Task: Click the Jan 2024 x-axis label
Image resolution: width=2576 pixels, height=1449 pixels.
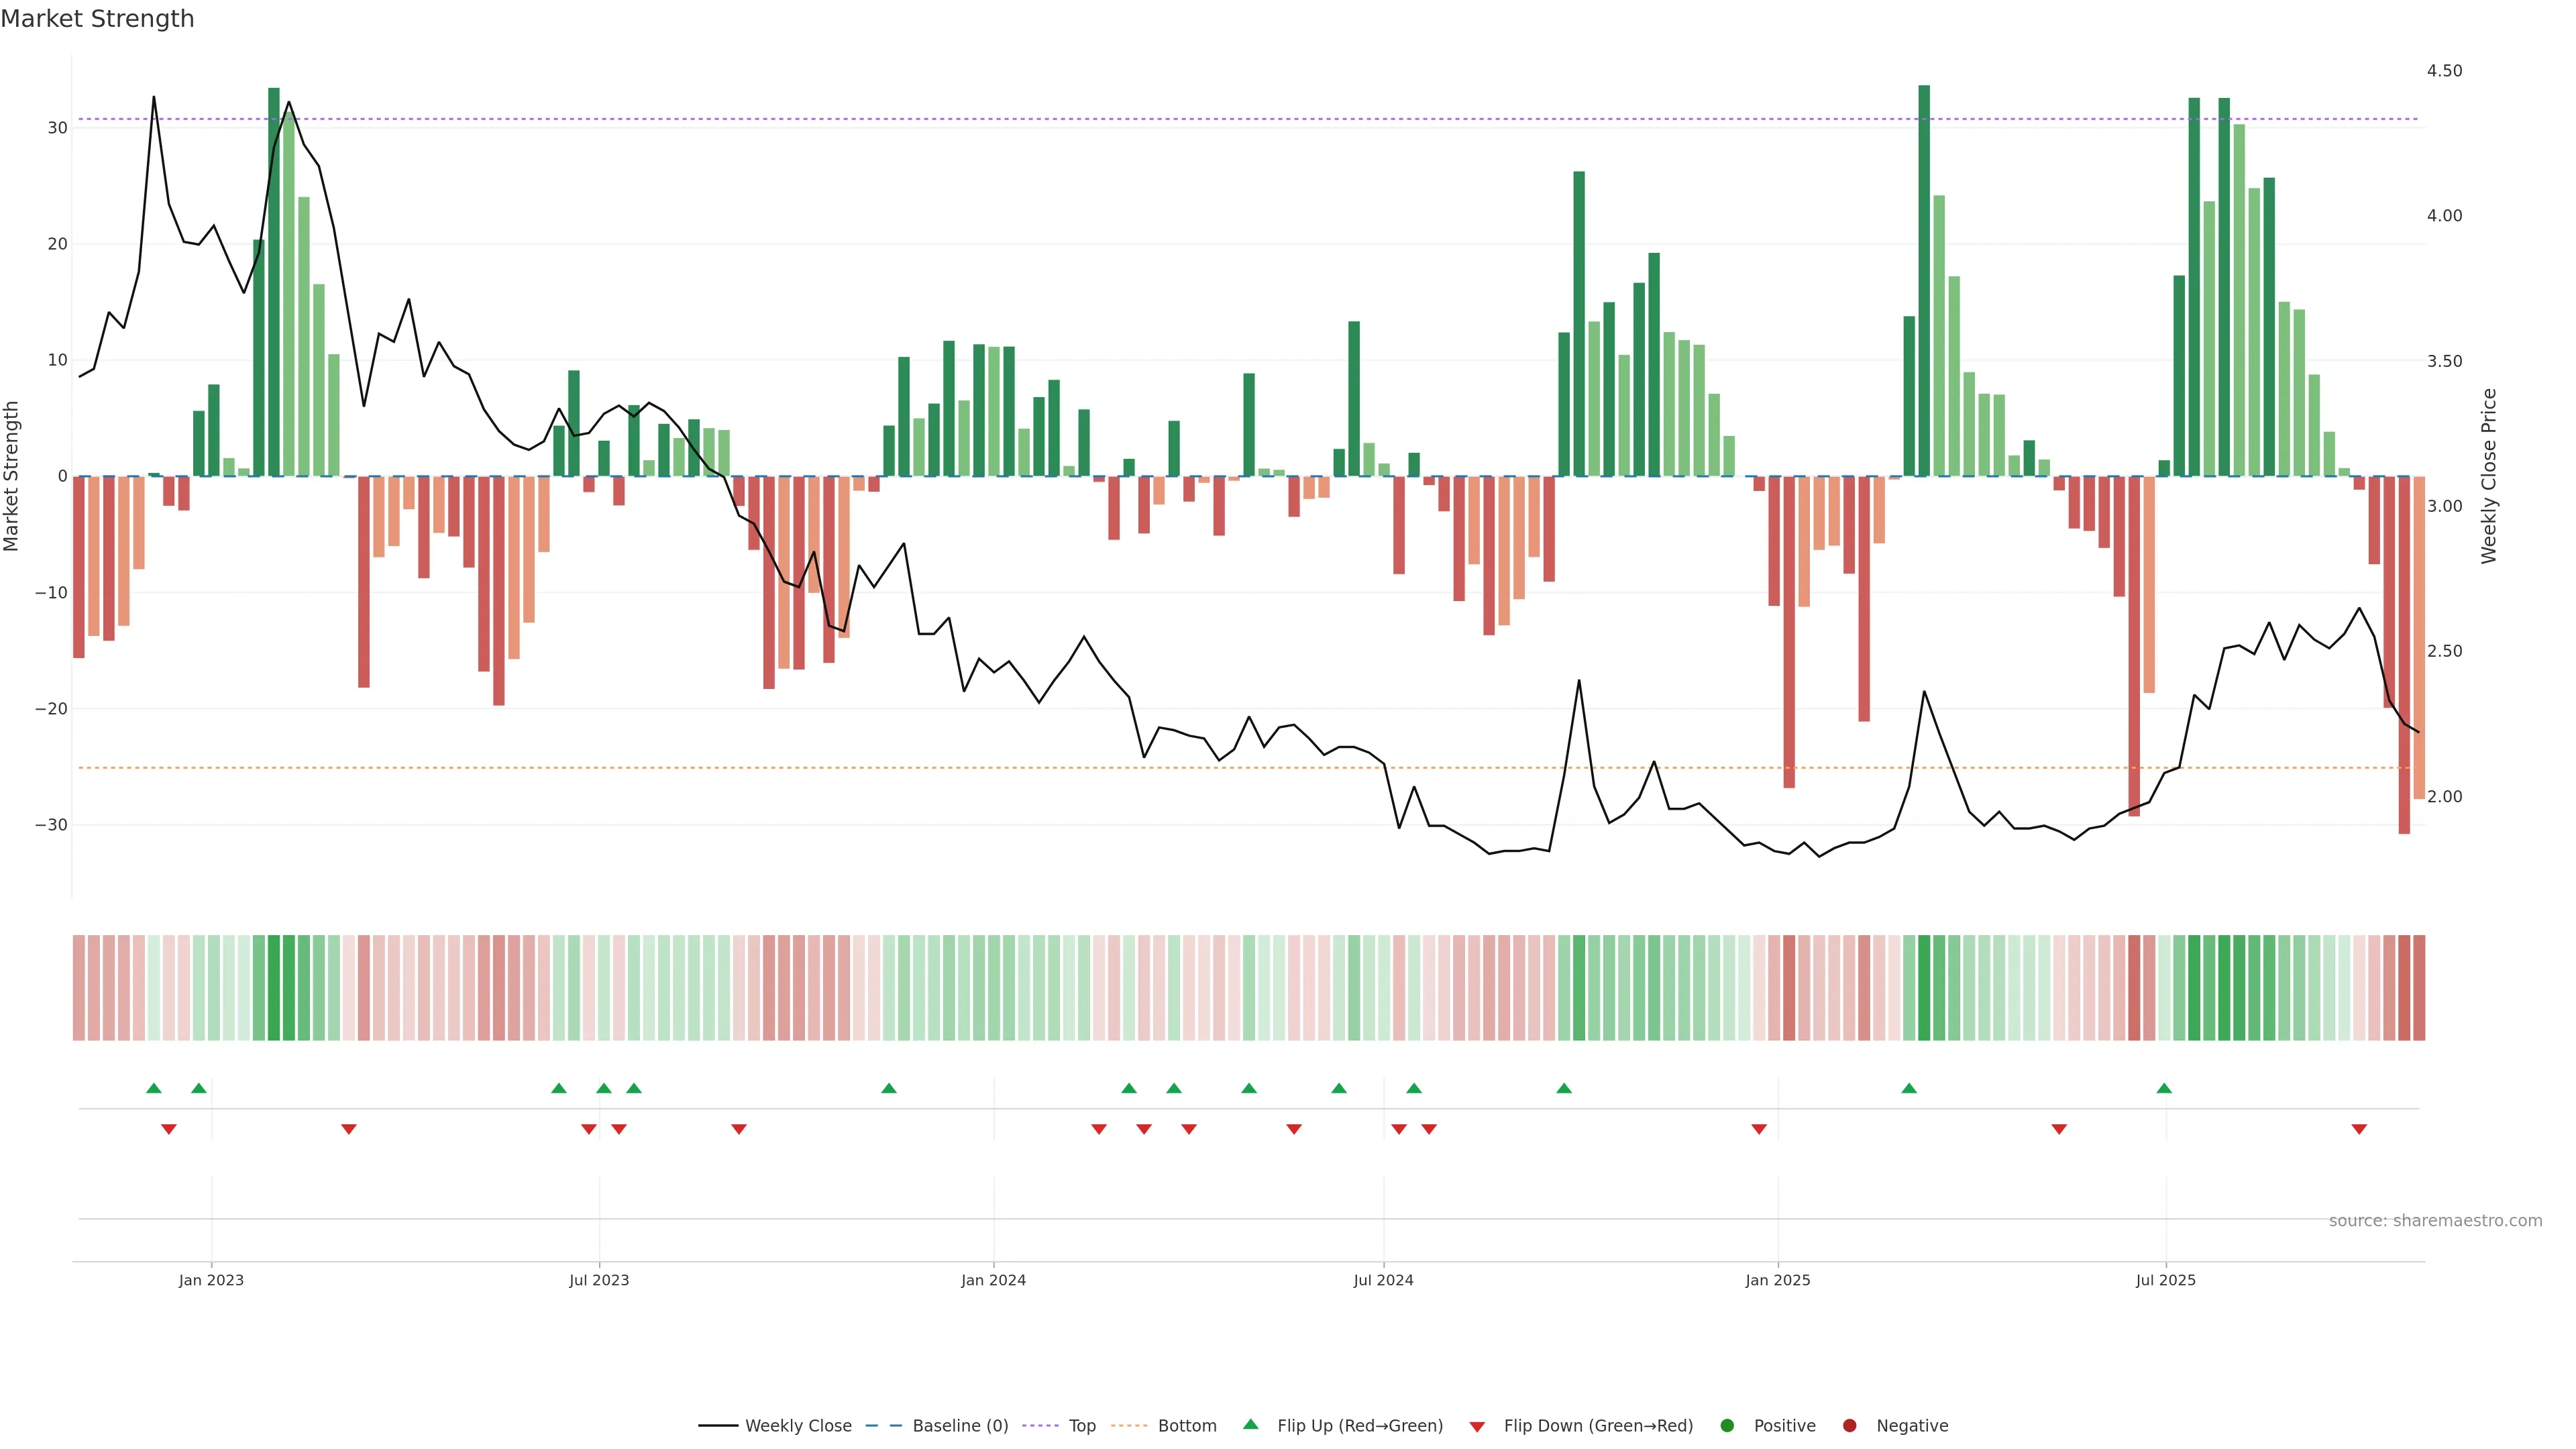Action: (993, 1280)
